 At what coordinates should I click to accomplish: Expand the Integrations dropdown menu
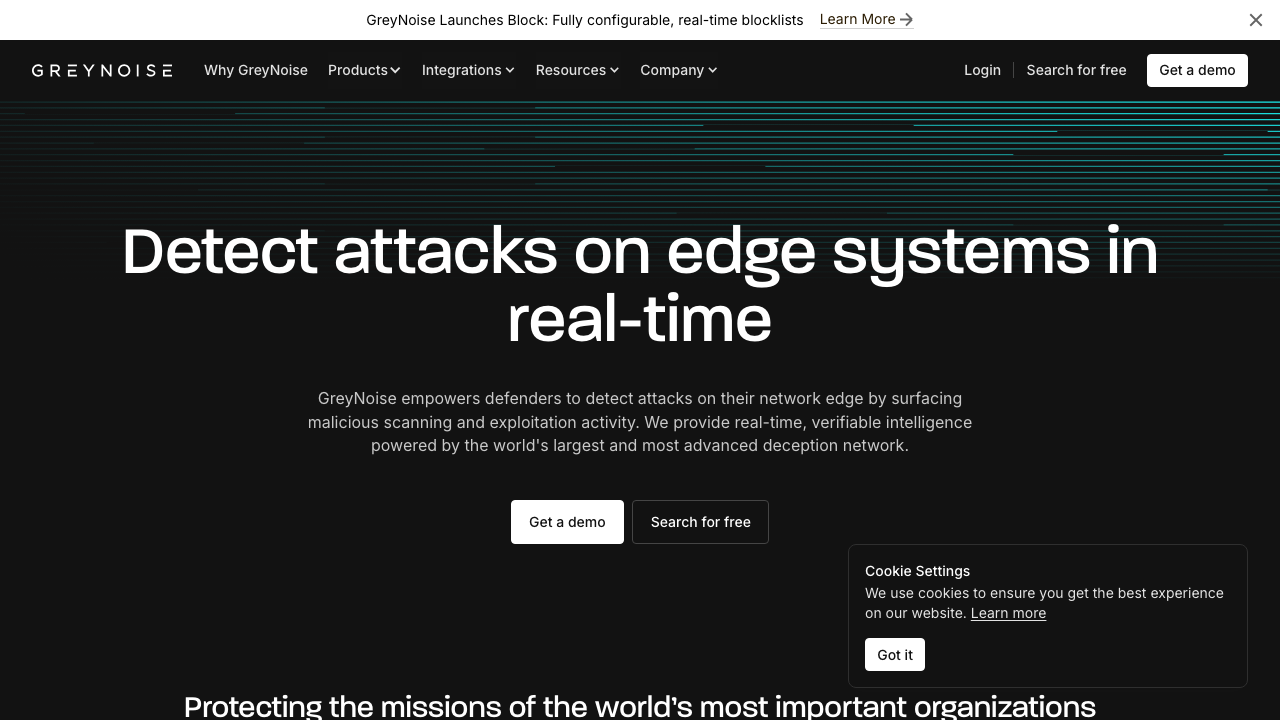[x=468, y=70]
